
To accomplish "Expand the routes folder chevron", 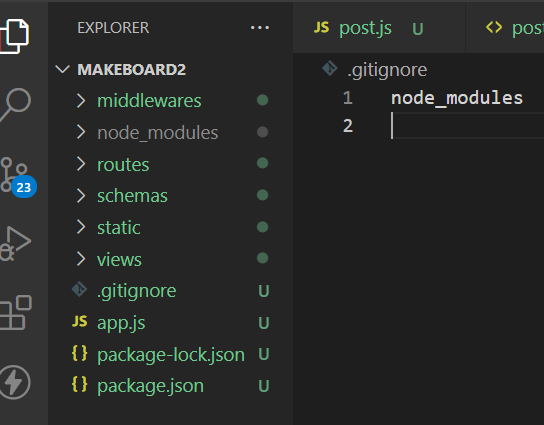I will point(81,164).
